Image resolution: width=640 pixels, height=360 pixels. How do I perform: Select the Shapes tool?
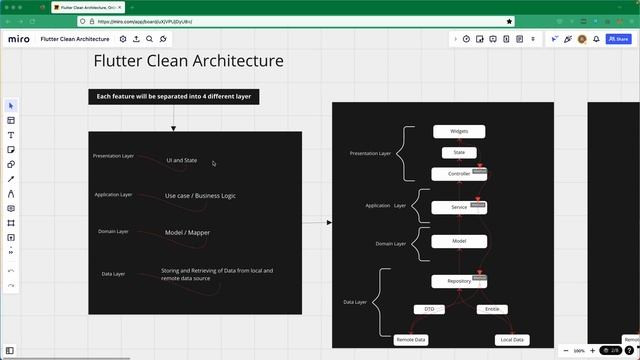coord(11,164)
